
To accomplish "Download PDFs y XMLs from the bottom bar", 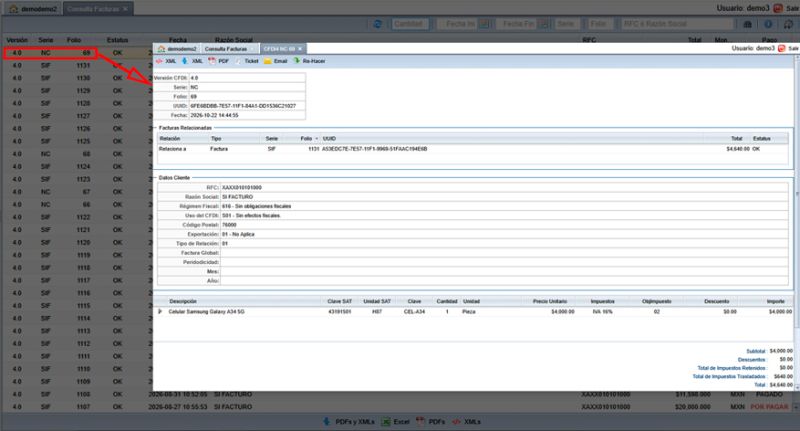I will [x=349, y=422].
